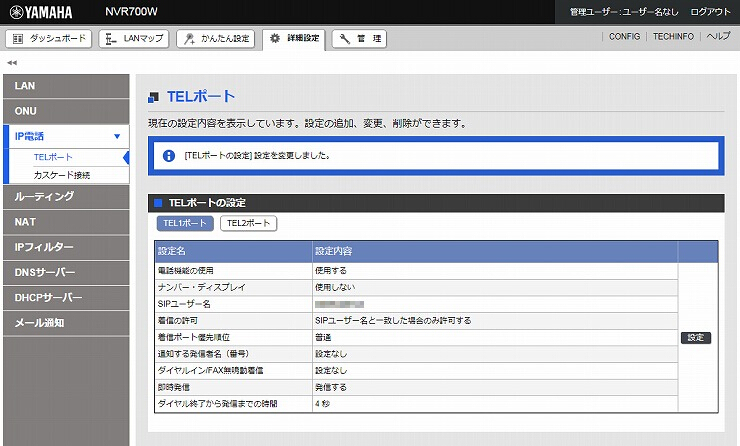The height and width of the screenshot is (446, 740).
Task: Click the info icon in the notification box
Action: [168, 156]
